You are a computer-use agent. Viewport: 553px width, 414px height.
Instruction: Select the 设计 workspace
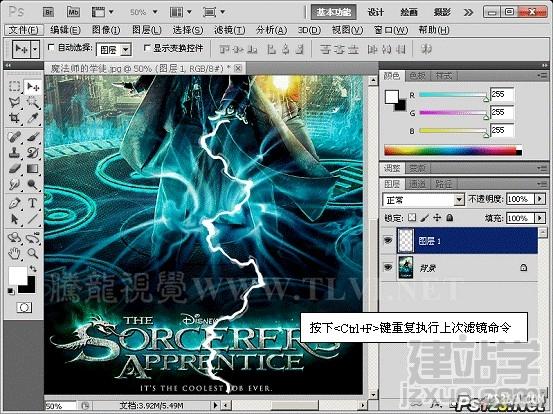point(376,12)
